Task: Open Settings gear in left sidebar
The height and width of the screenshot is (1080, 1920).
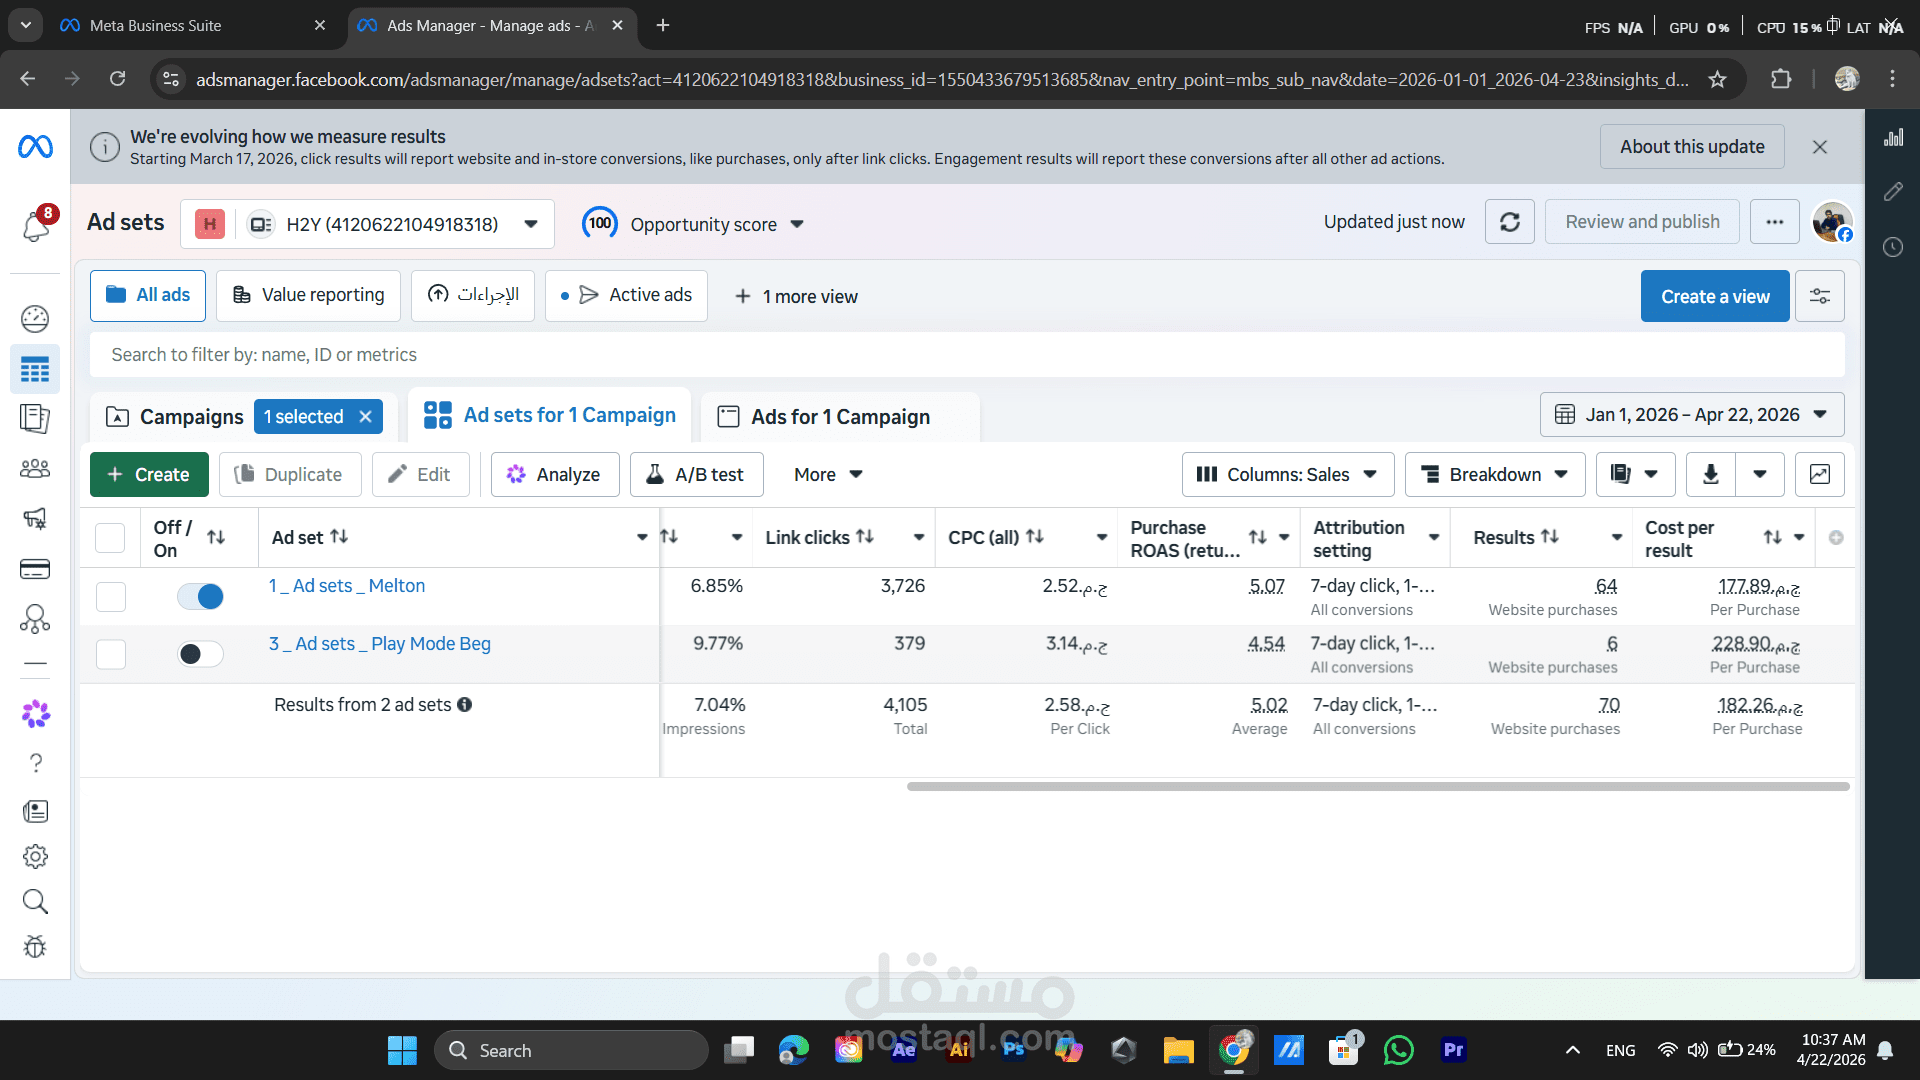Action: tap(35, 857)
